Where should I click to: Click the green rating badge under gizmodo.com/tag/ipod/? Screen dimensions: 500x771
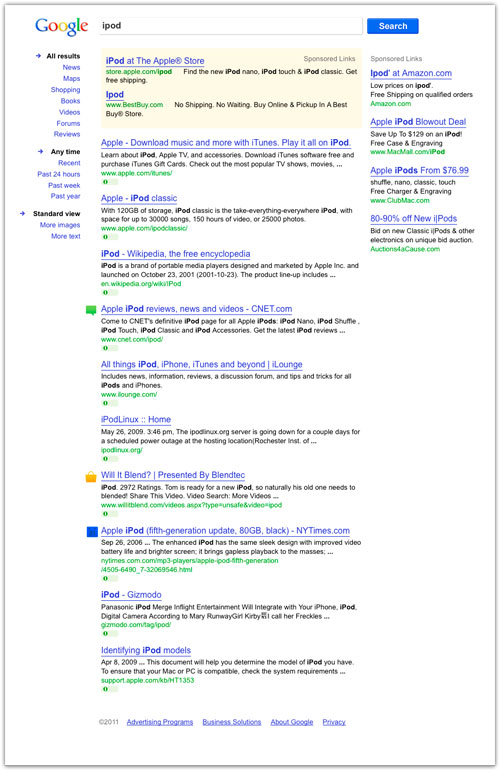tap(110, 634)
